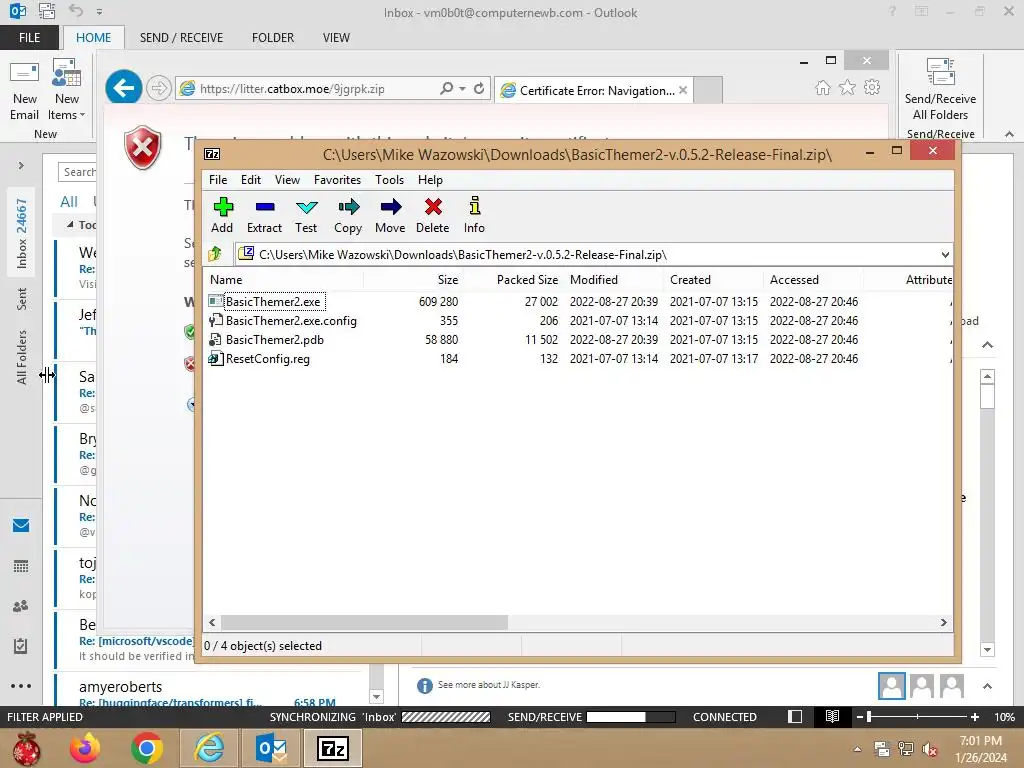This screenshot has width=1024, height=768.
Task: Click the Internet Explorer back button
Action: tap(124, 88)
